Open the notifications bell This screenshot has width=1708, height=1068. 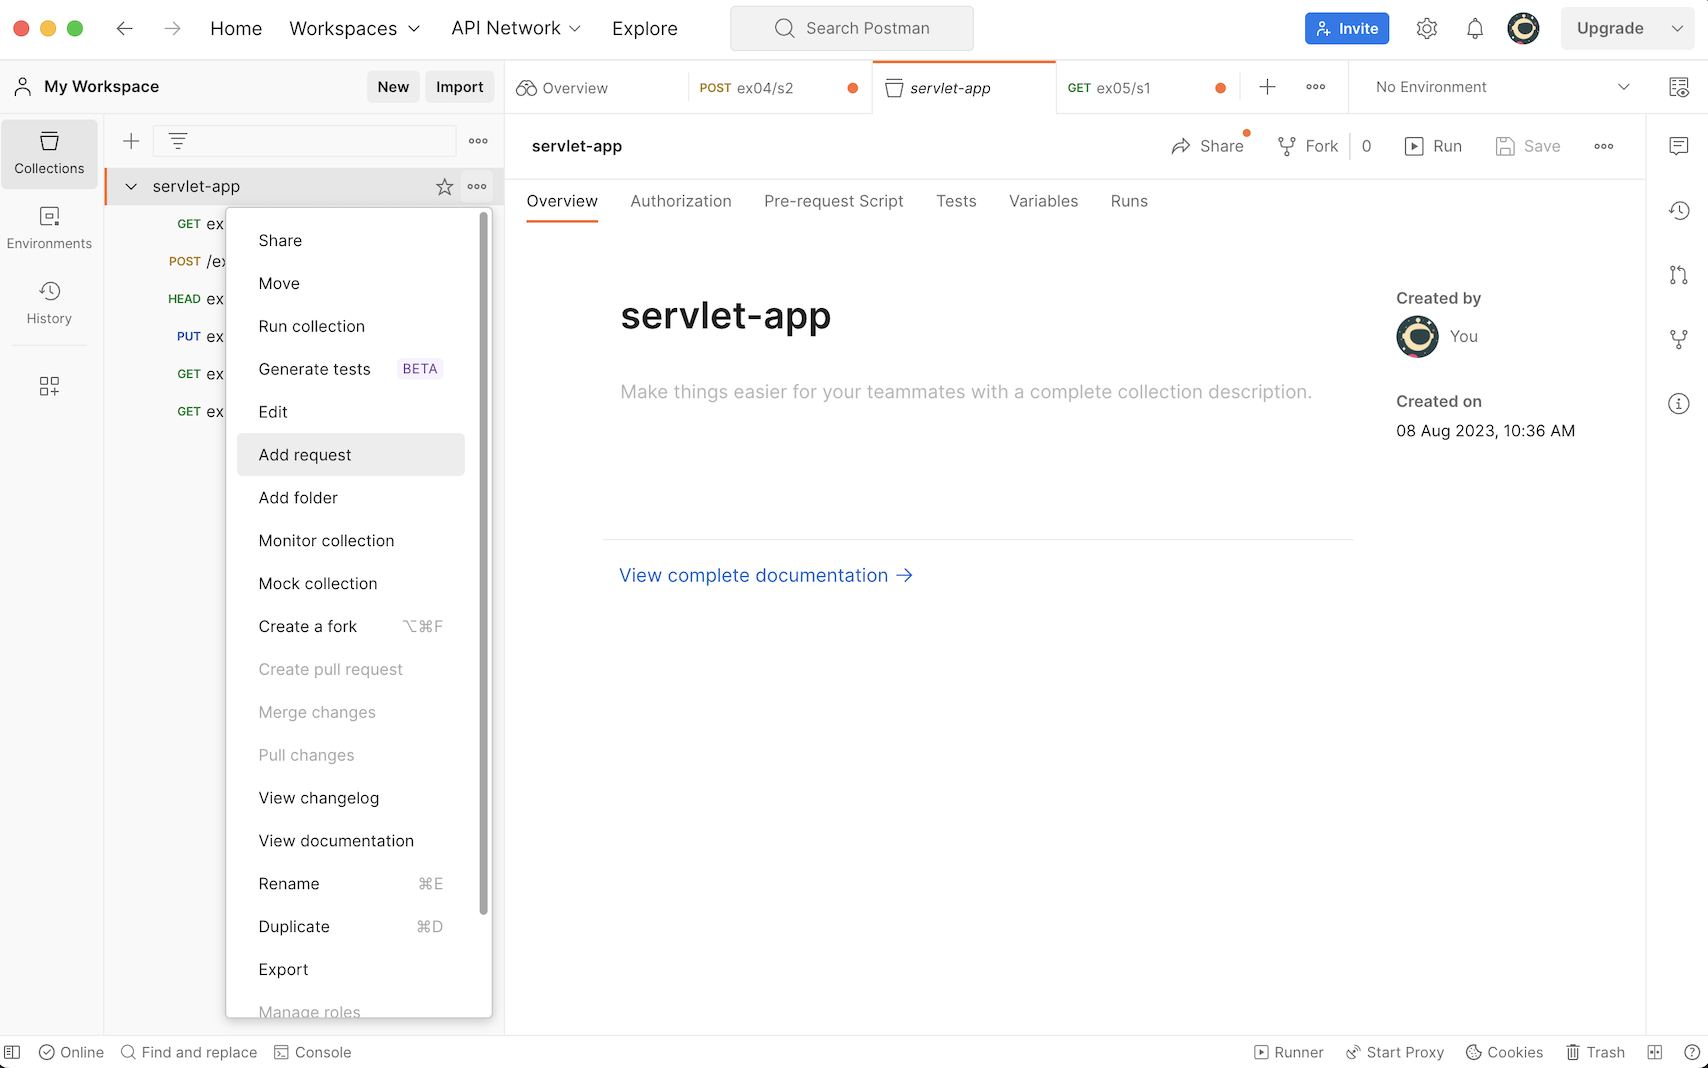[1475, 29]
